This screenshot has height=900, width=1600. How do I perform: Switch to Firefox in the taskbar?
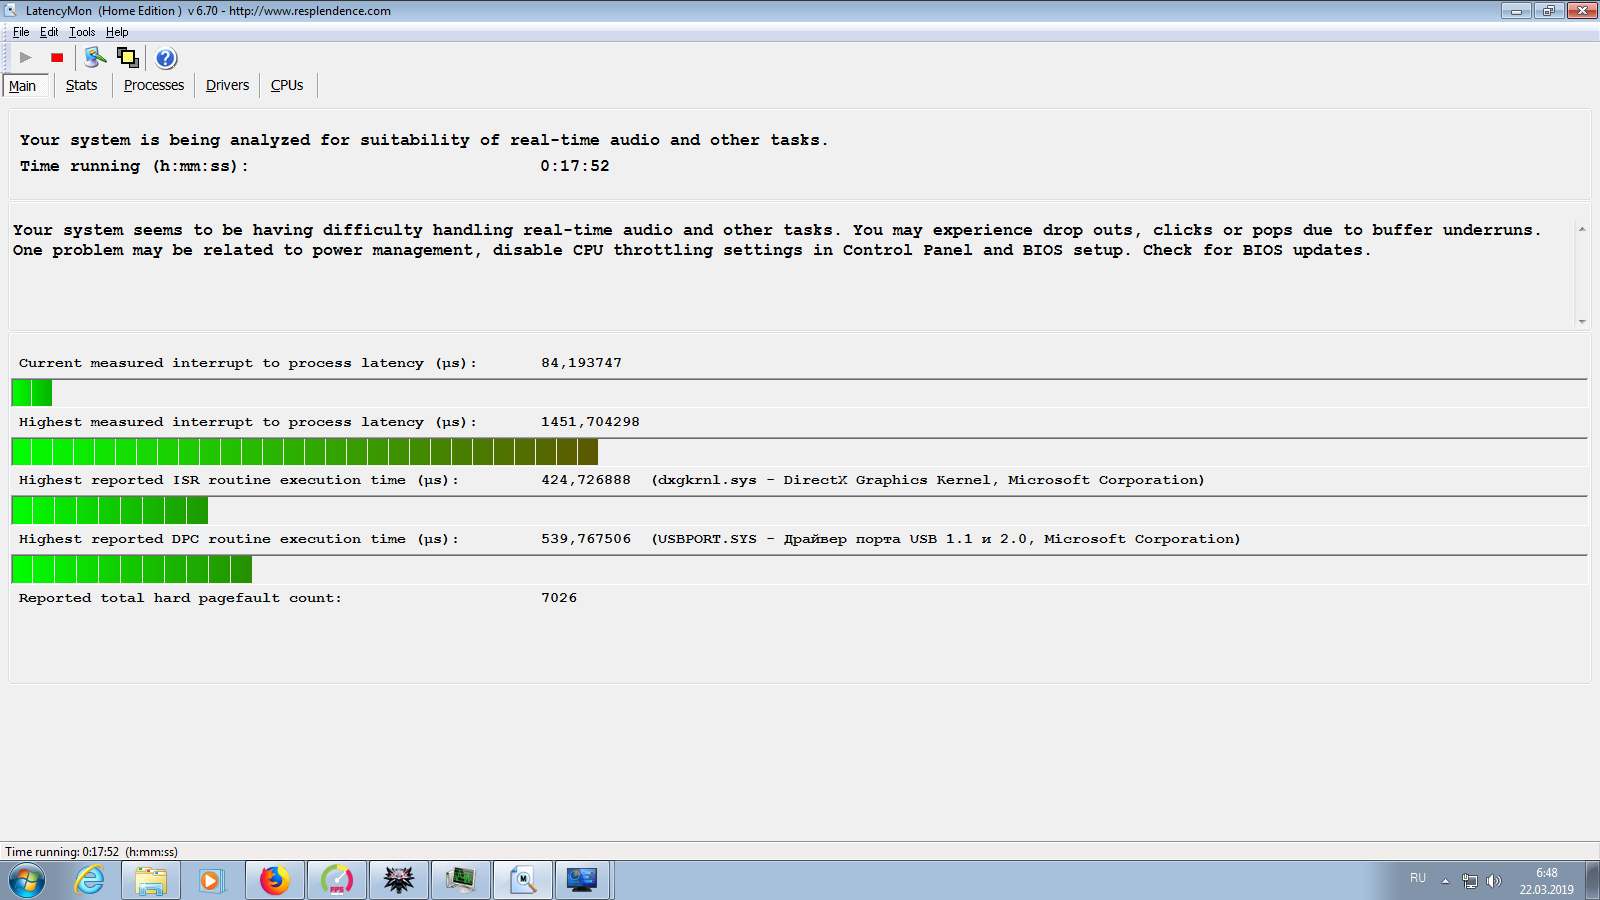275,881
